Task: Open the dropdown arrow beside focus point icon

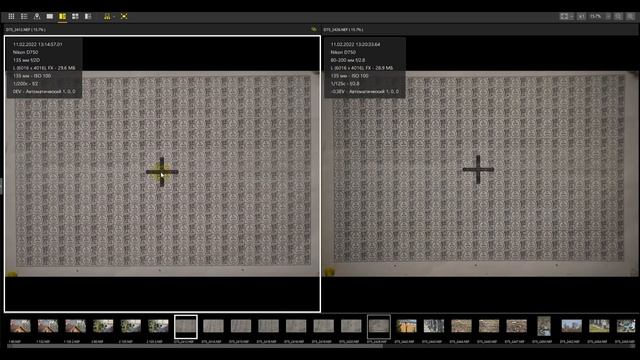Action: pos(114,16)
